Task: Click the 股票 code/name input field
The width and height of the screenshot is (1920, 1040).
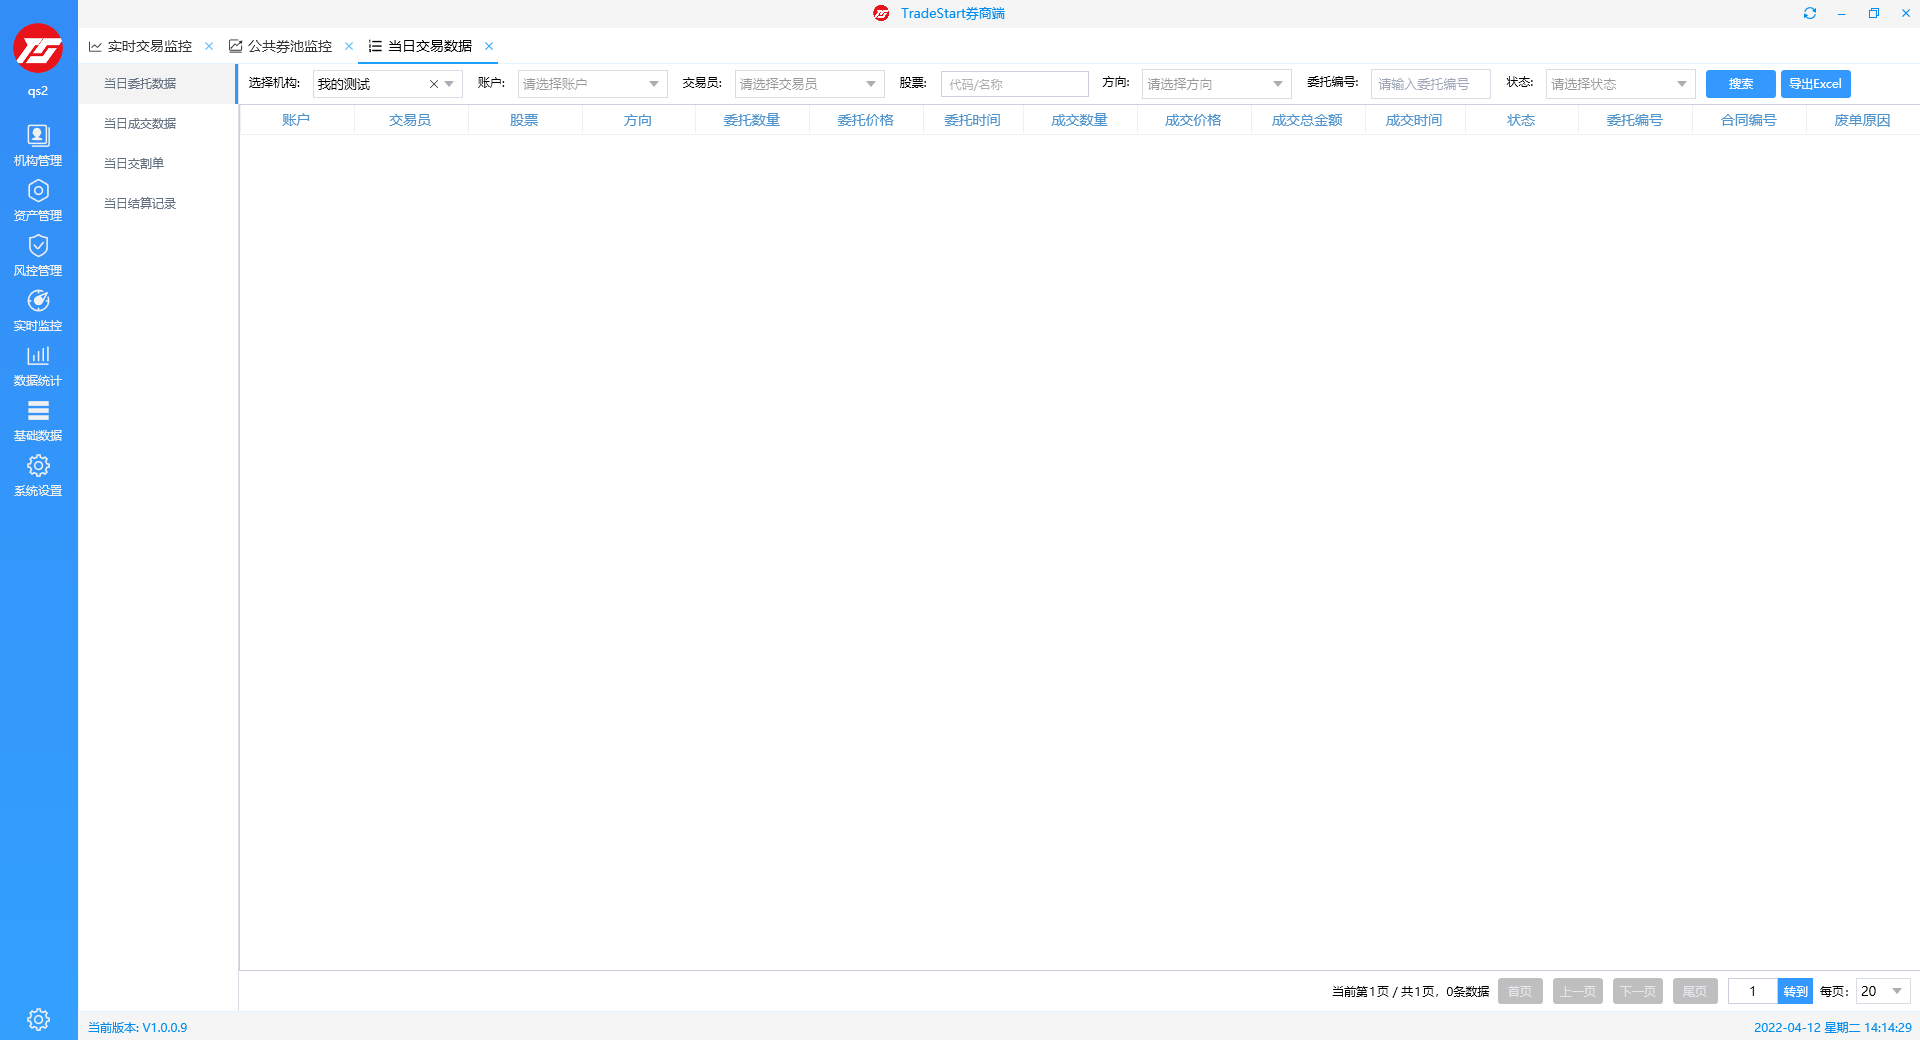Action: pyautogui.click(x=1014, y=84)
